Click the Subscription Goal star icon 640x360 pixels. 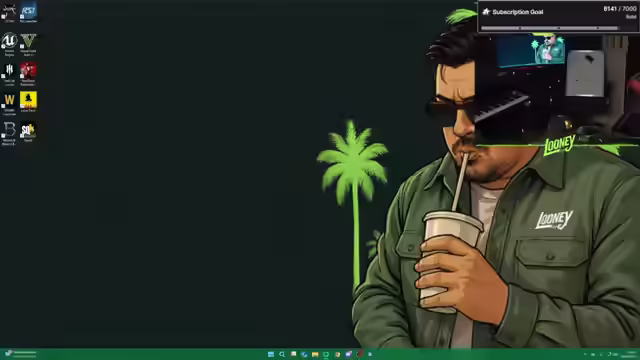point(486,11)
